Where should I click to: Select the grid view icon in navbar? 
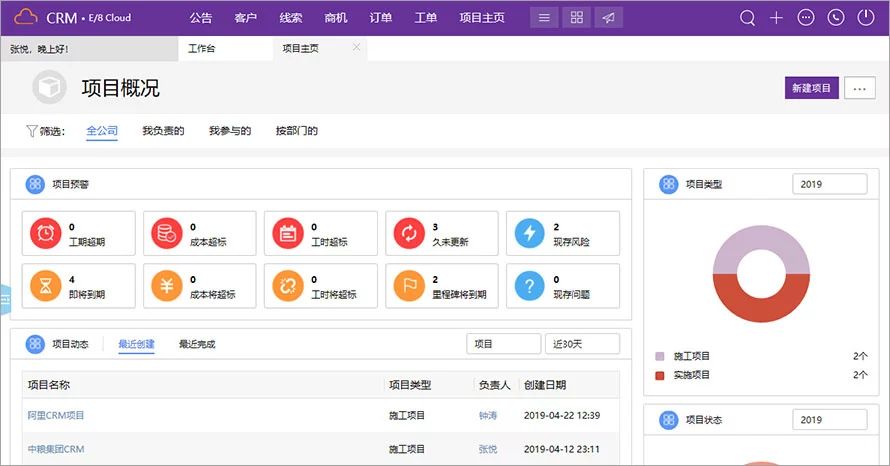[x=575, y=18]
